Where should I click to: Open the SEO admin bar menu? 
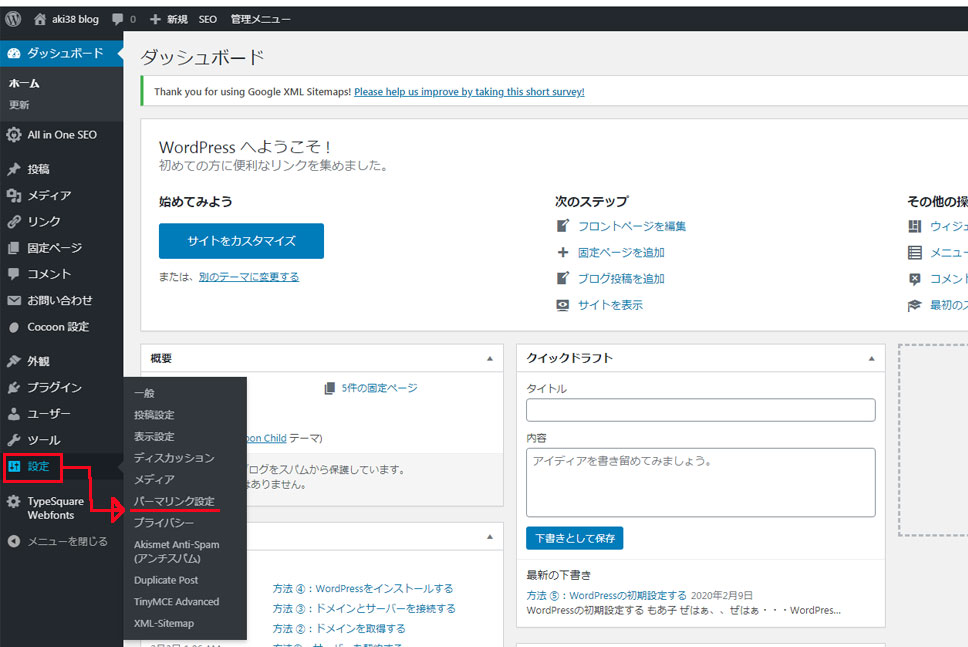coord(207,19)
